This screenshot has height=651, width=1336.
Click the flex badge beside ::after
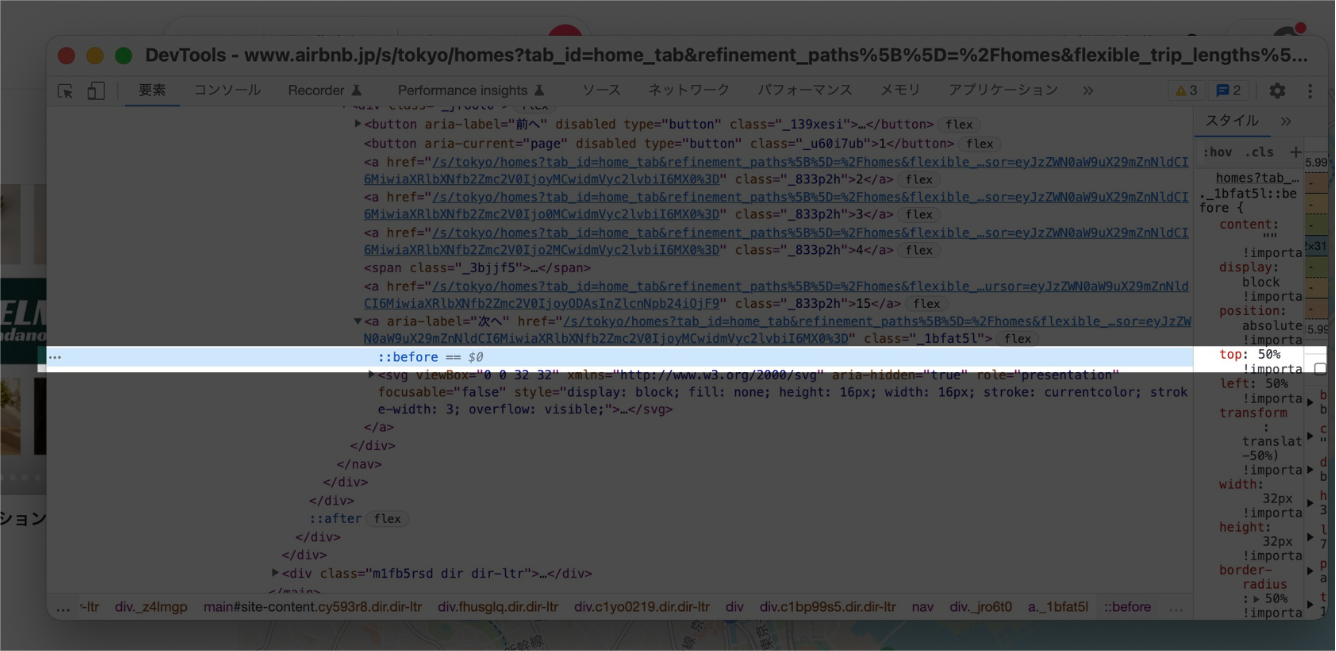tap(387, 519)
